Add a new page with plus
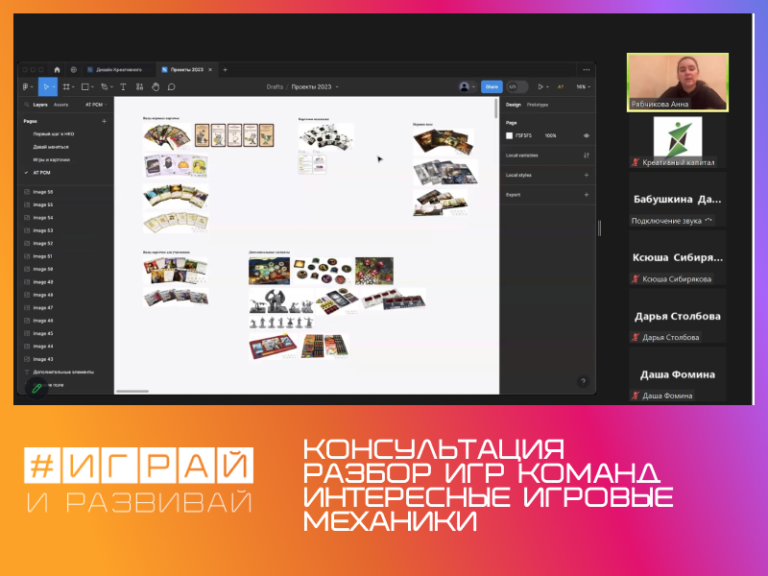 (104, 121)
